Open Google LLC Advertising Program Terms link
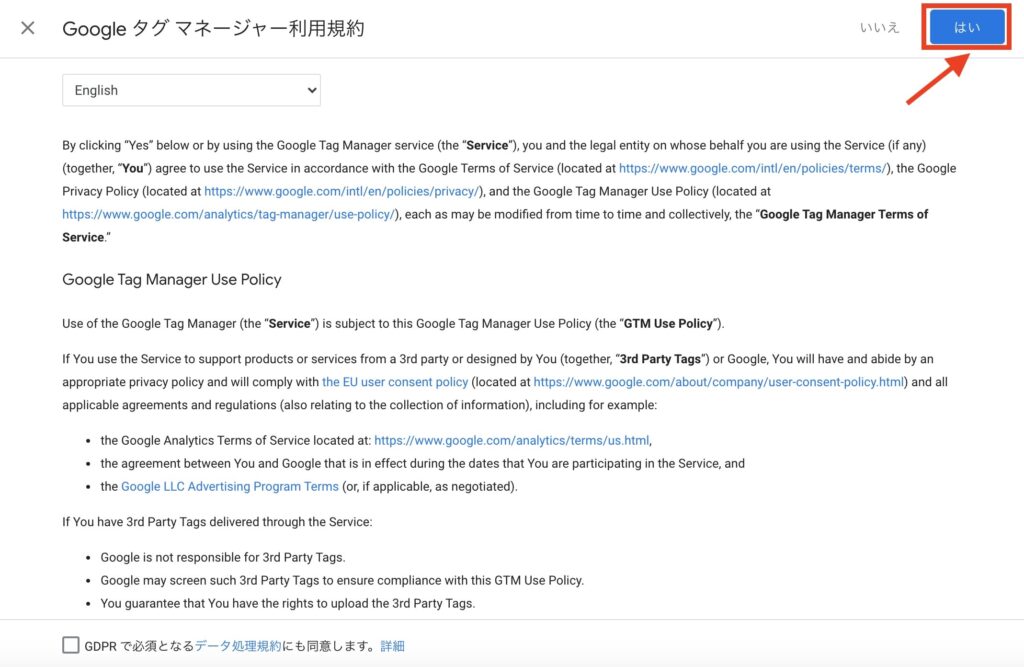The image size is (1024, 667). tap(230, 487)
